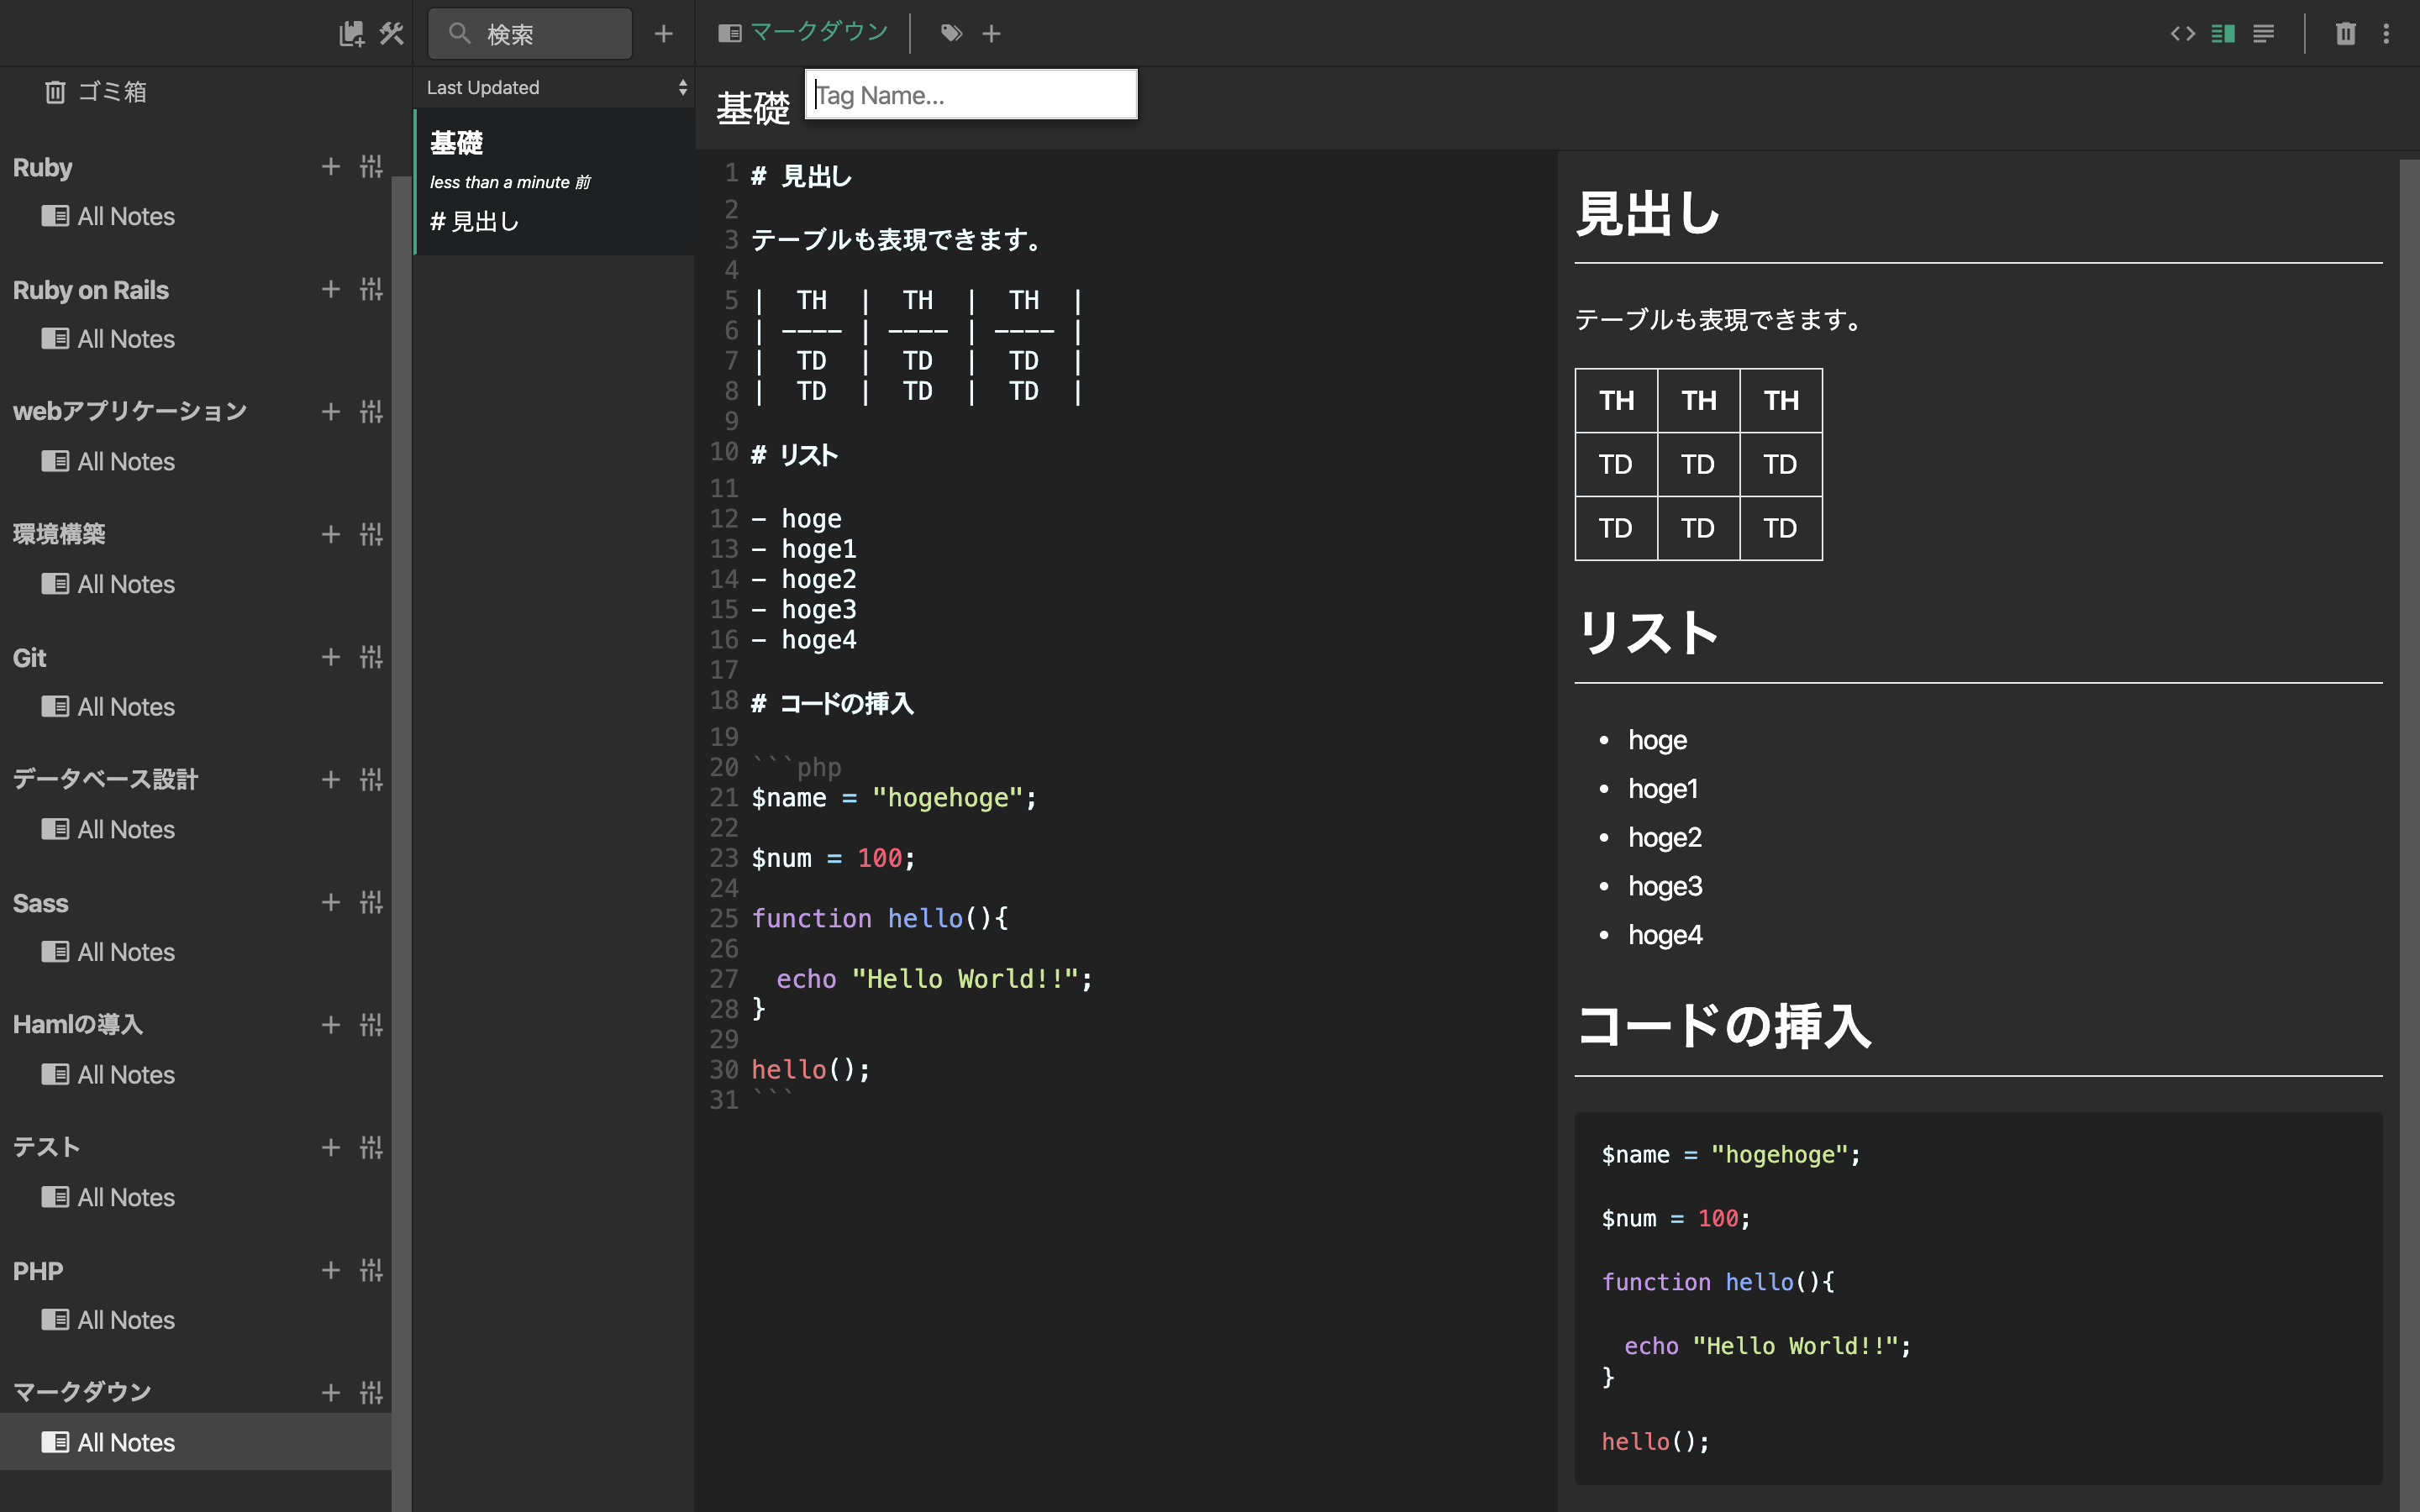Add a note to the Ruby notebook
Image resolution: width=2420 pixels, height=1512 pixels.
[x=331, y=166]
